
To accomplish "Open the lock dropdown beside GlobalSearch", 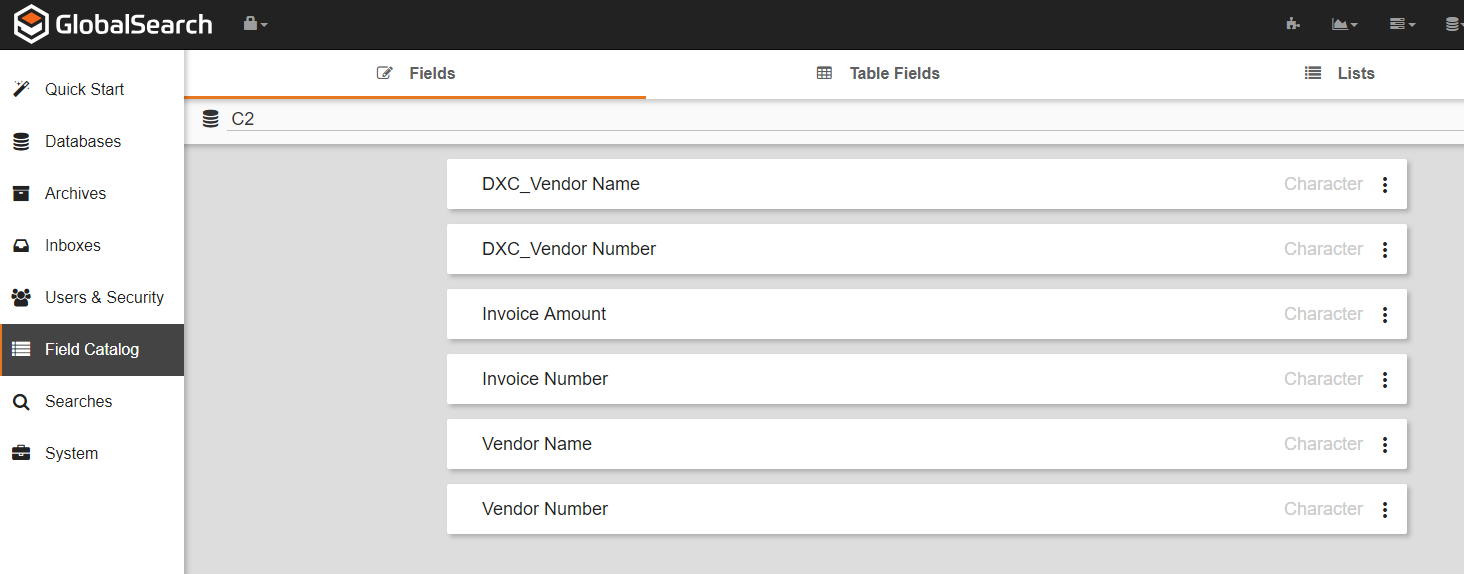I will click(255, 24).
